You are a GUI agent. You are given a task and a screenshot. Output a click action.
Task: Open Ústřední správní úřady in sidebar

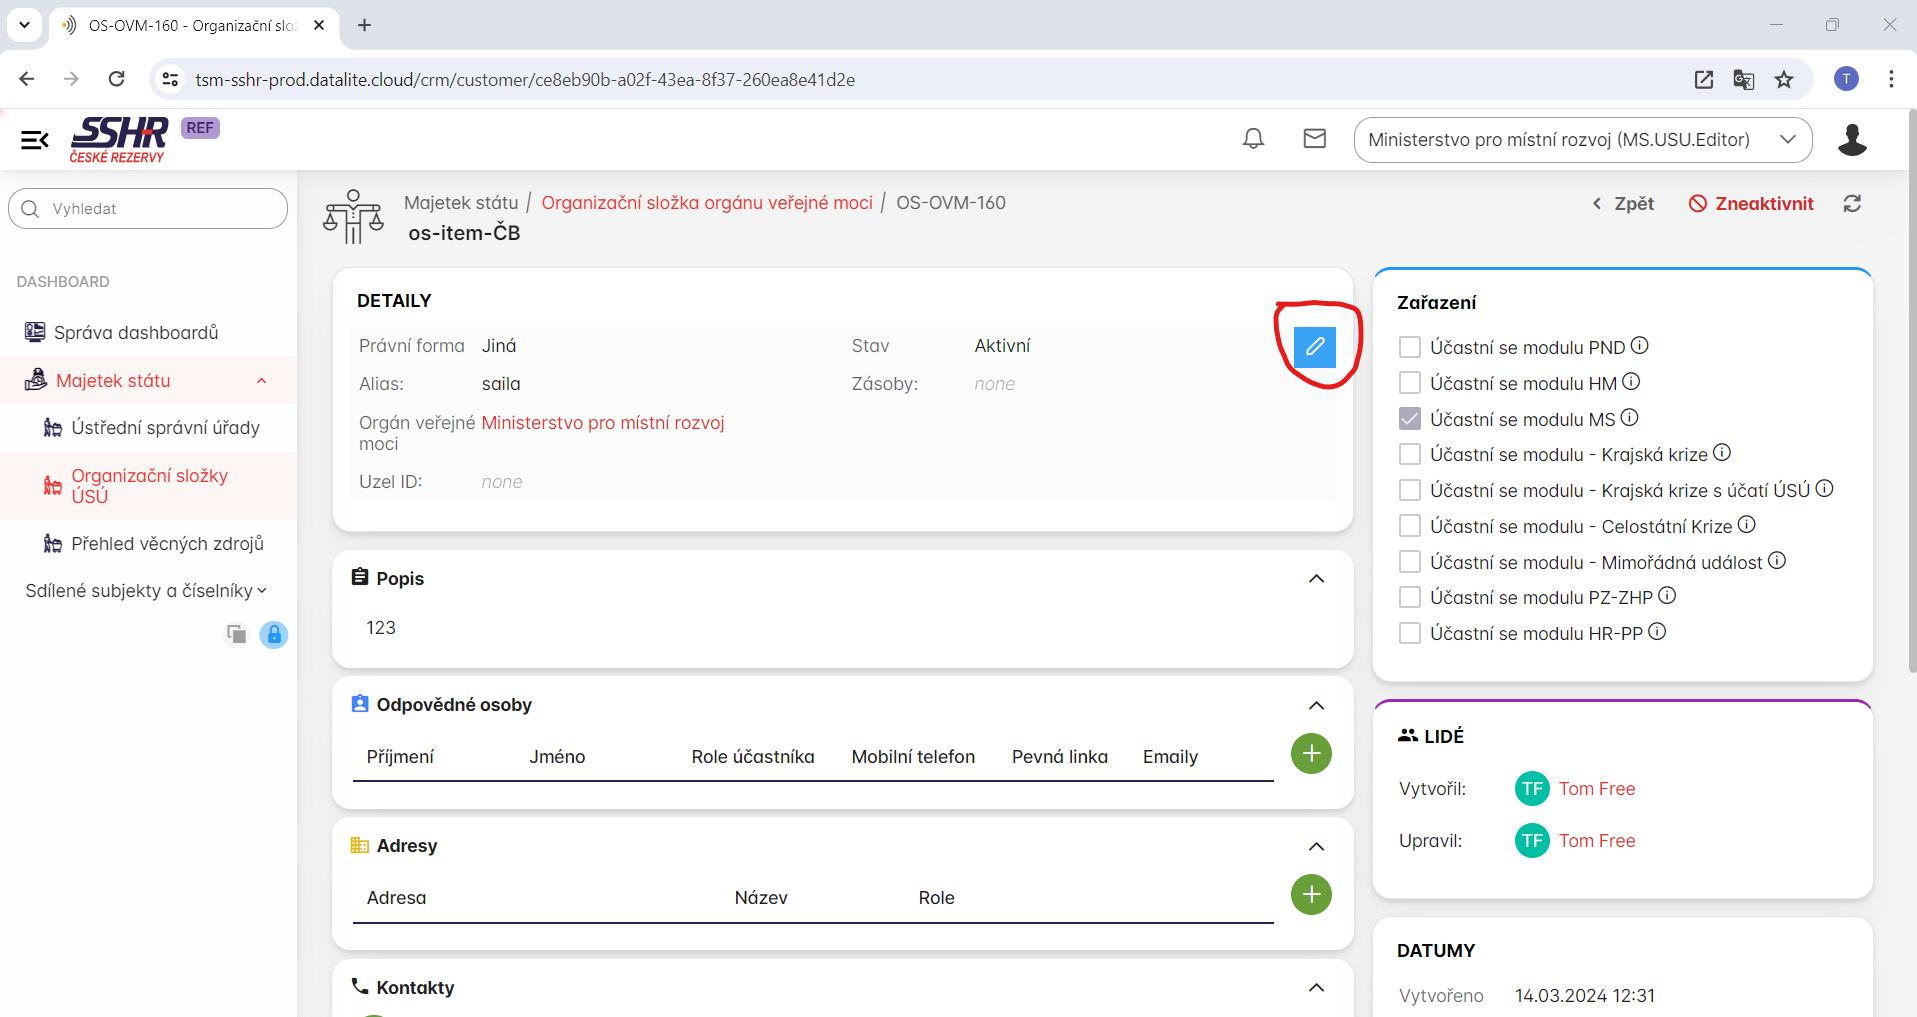(165, 428)
